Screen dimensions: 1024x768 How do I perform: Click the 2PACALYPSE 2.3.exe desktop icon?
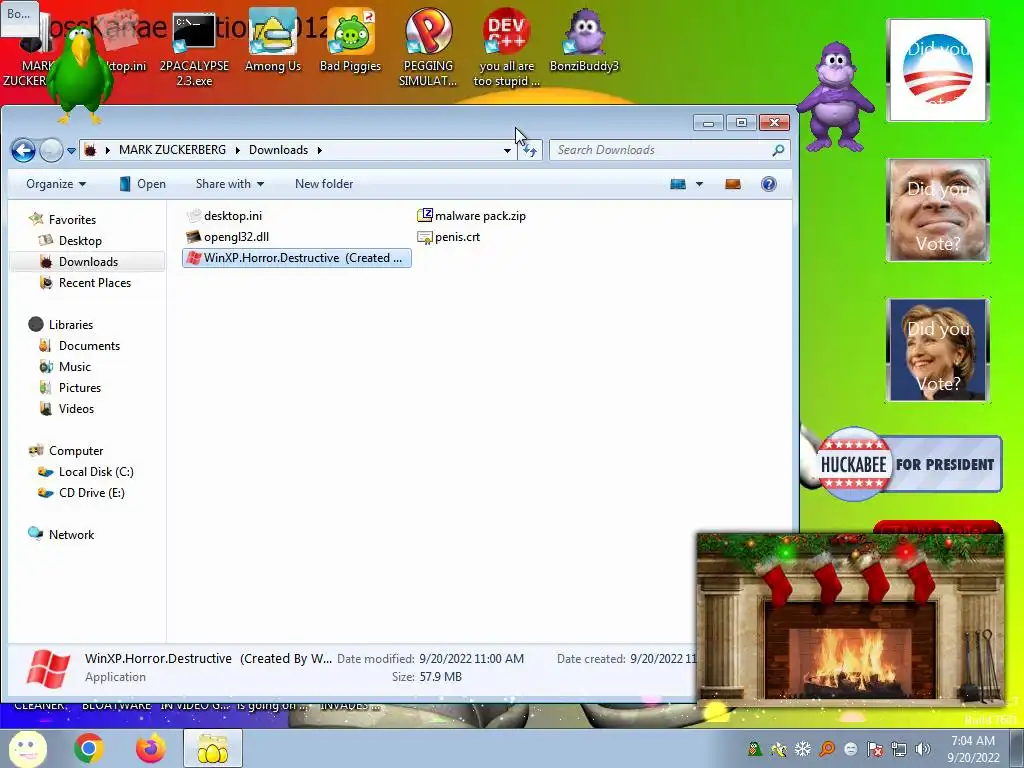(194, 49)
